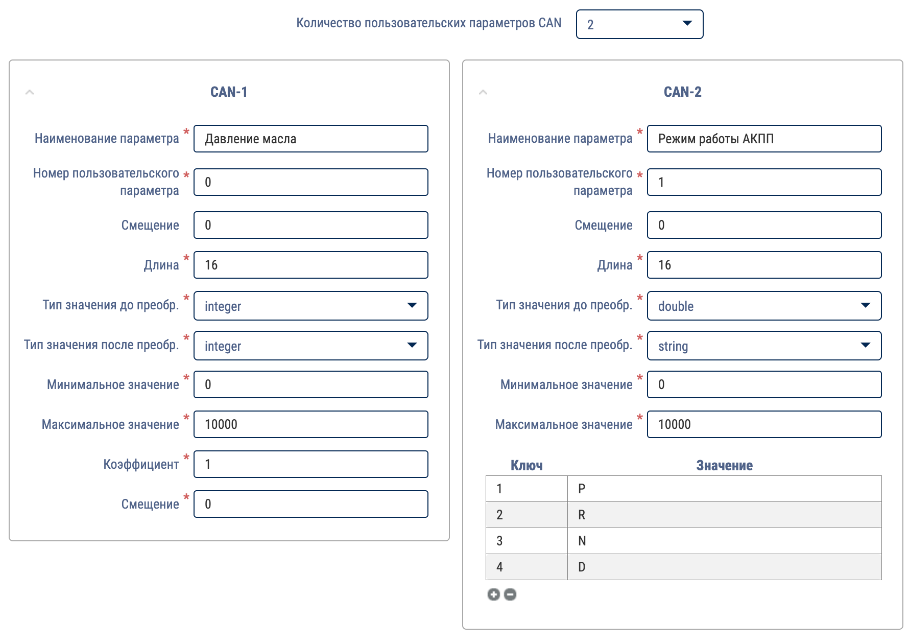
Task: Add a row with the plus icon
Action: [x=493, y=594]
